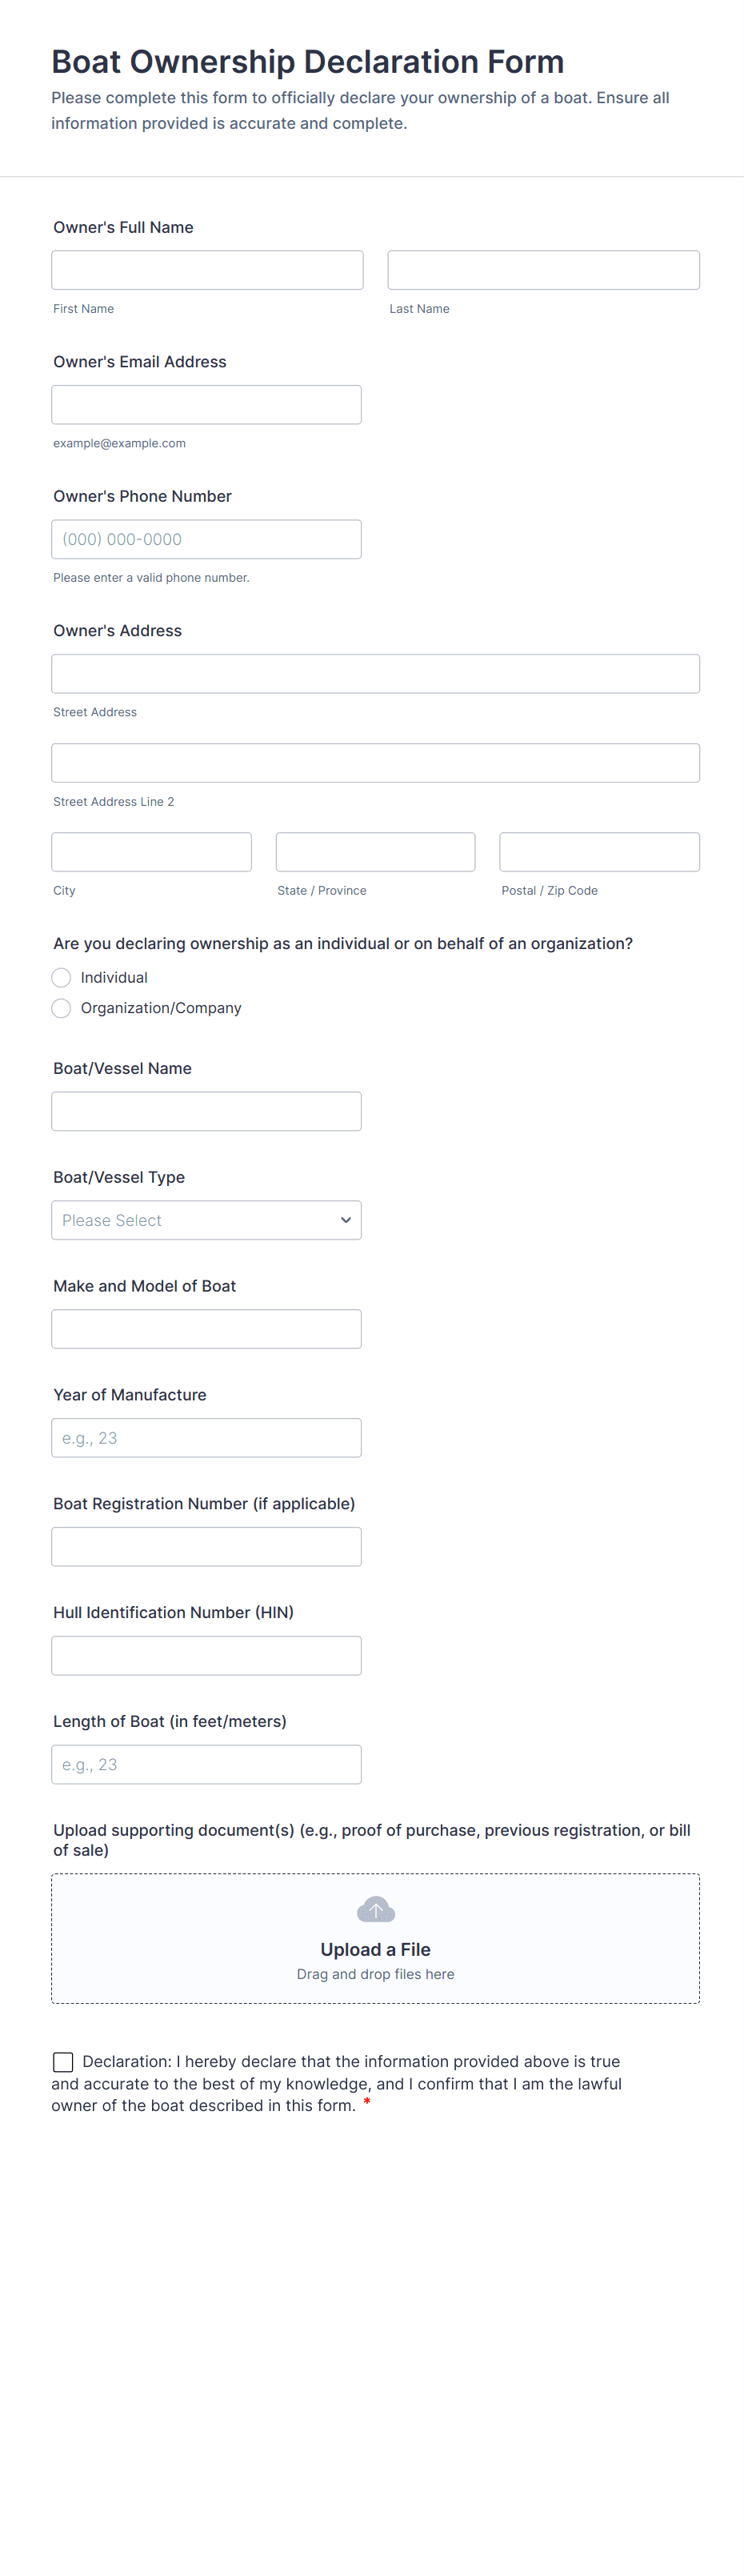Click the Postal / Zip Code field
Screen dimensions: 744x2576
[599, 852]
